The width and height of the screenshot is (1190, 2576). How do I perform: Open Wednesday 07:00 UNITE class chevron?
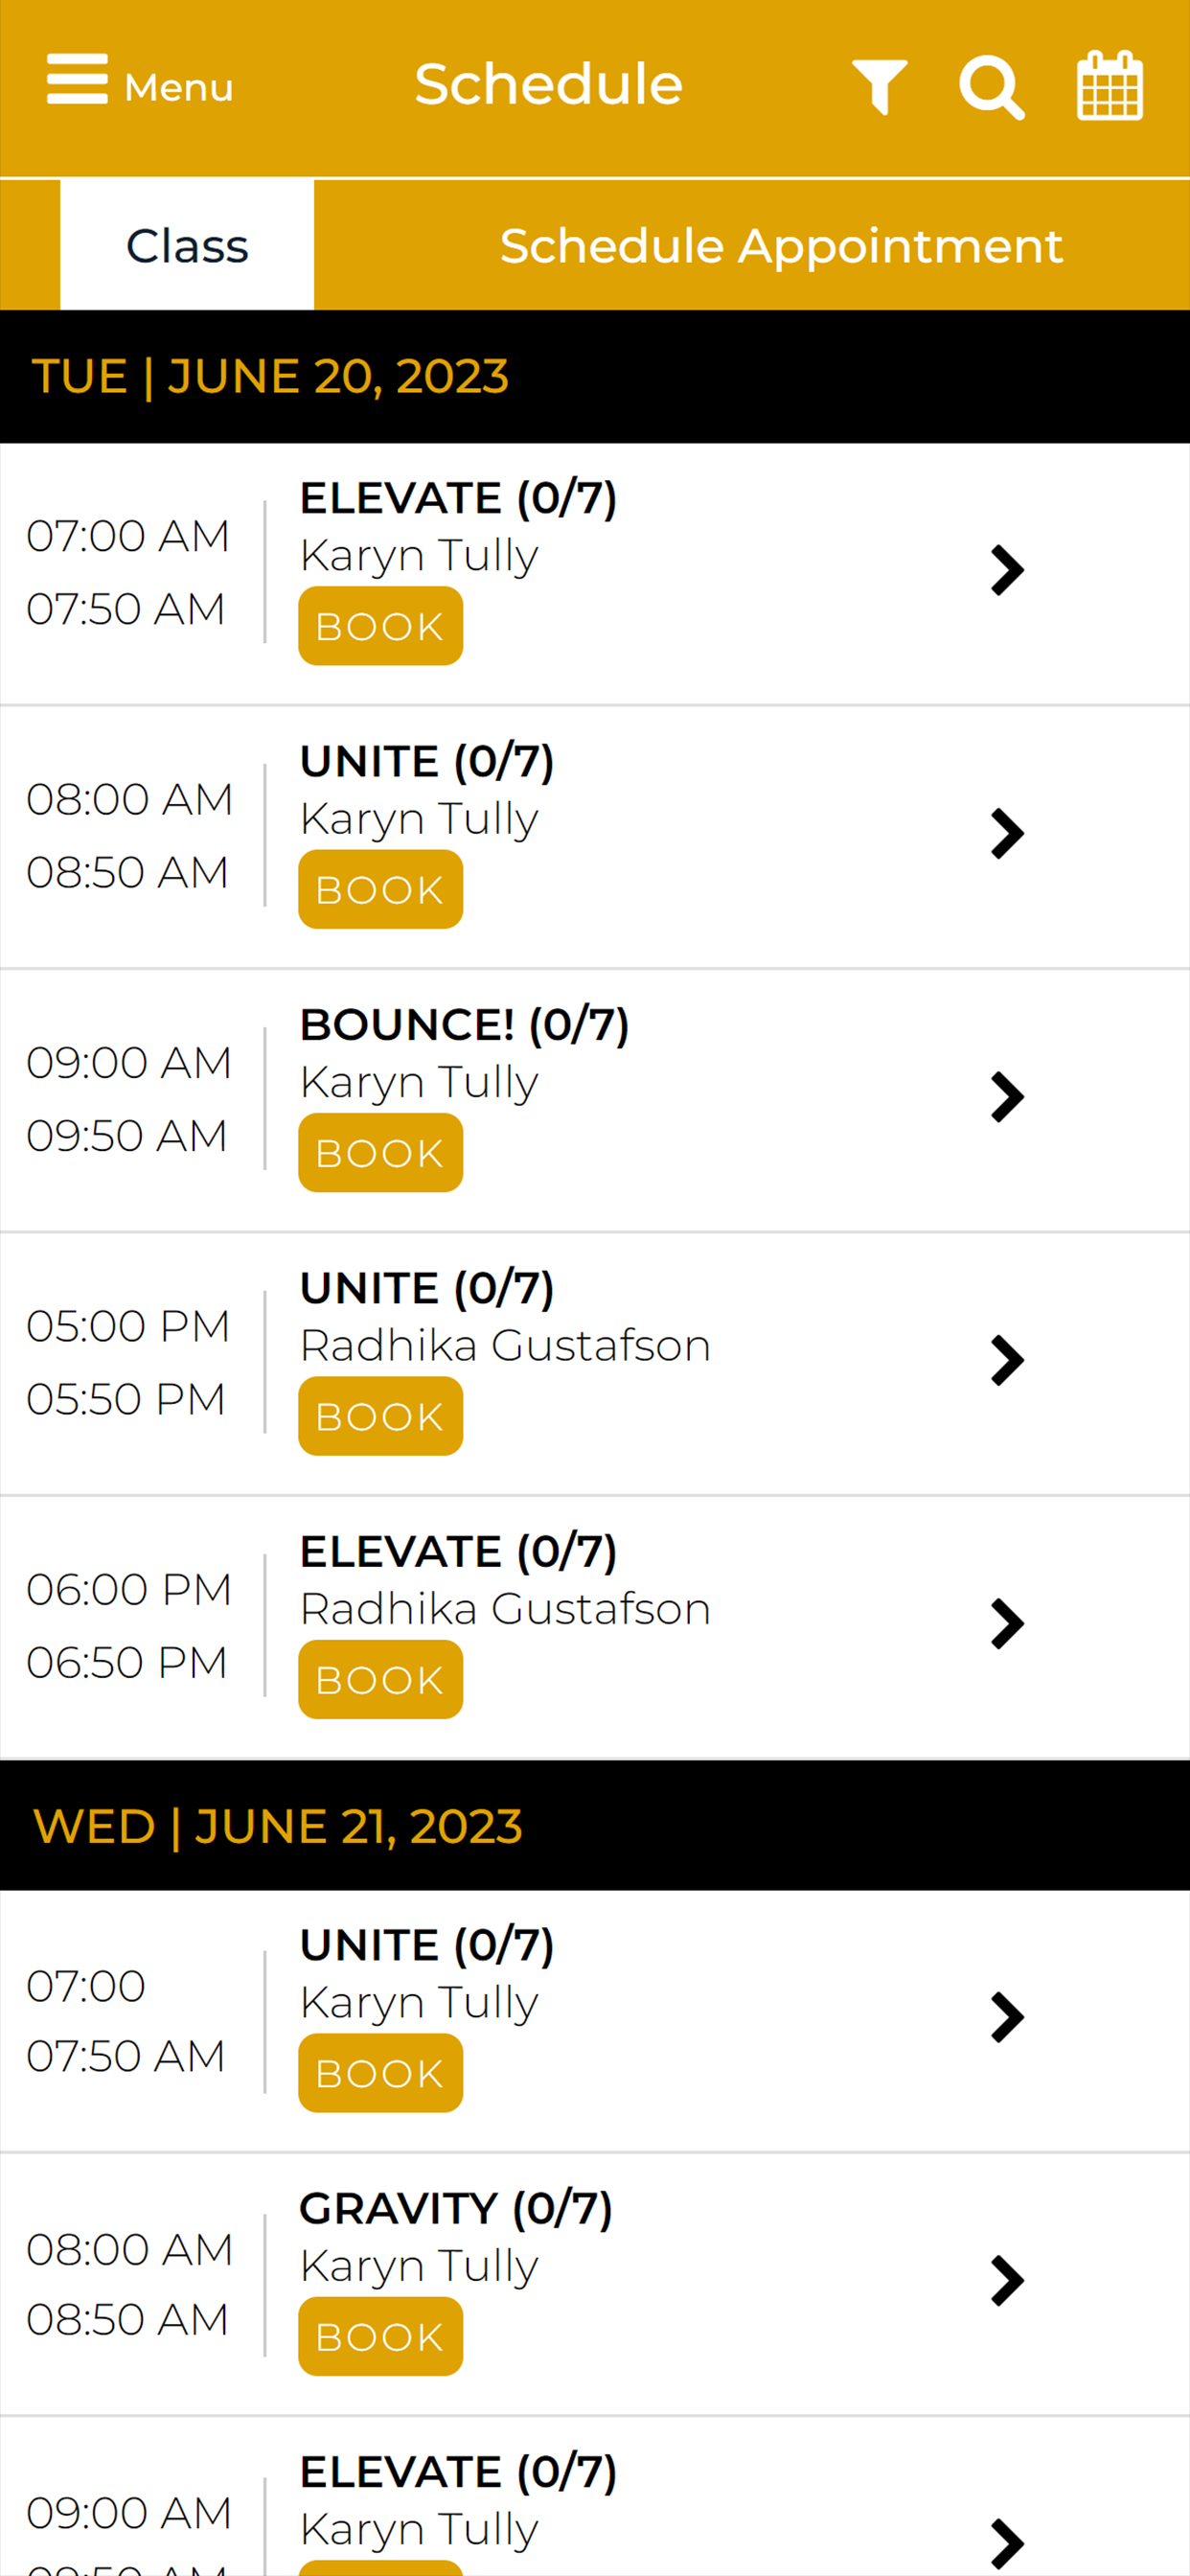click(1007, 2018)
